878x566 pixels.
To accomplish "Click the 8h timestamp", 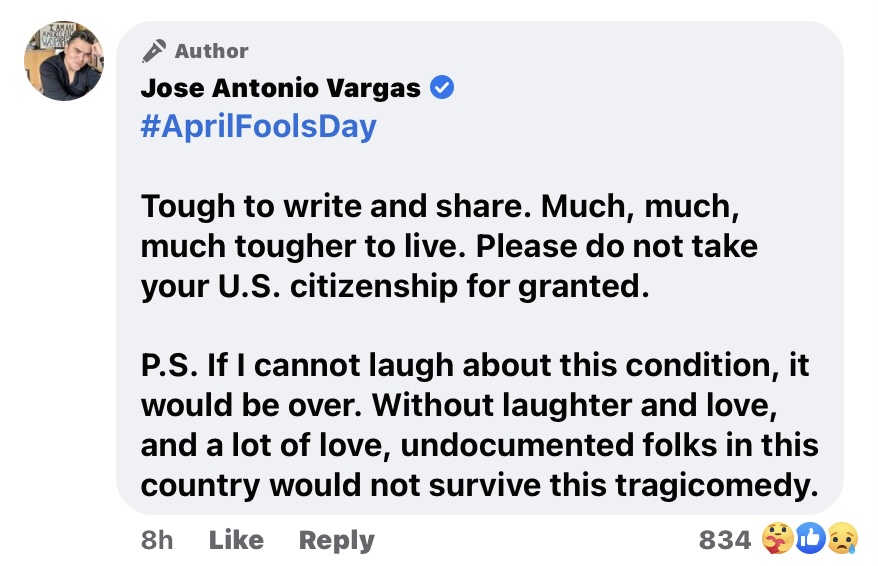I will coord(157,541).
